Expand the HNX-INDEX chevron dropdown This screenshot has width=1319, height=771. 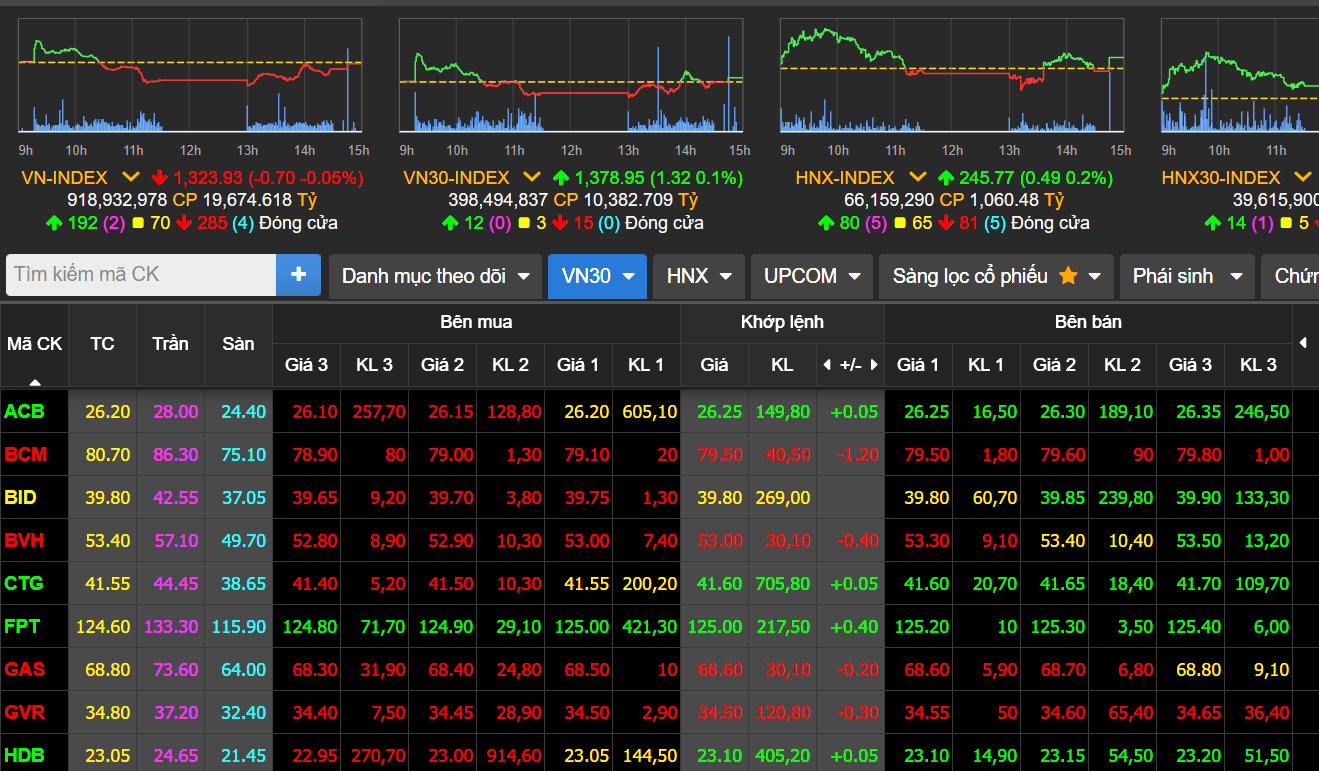(917, 178)
